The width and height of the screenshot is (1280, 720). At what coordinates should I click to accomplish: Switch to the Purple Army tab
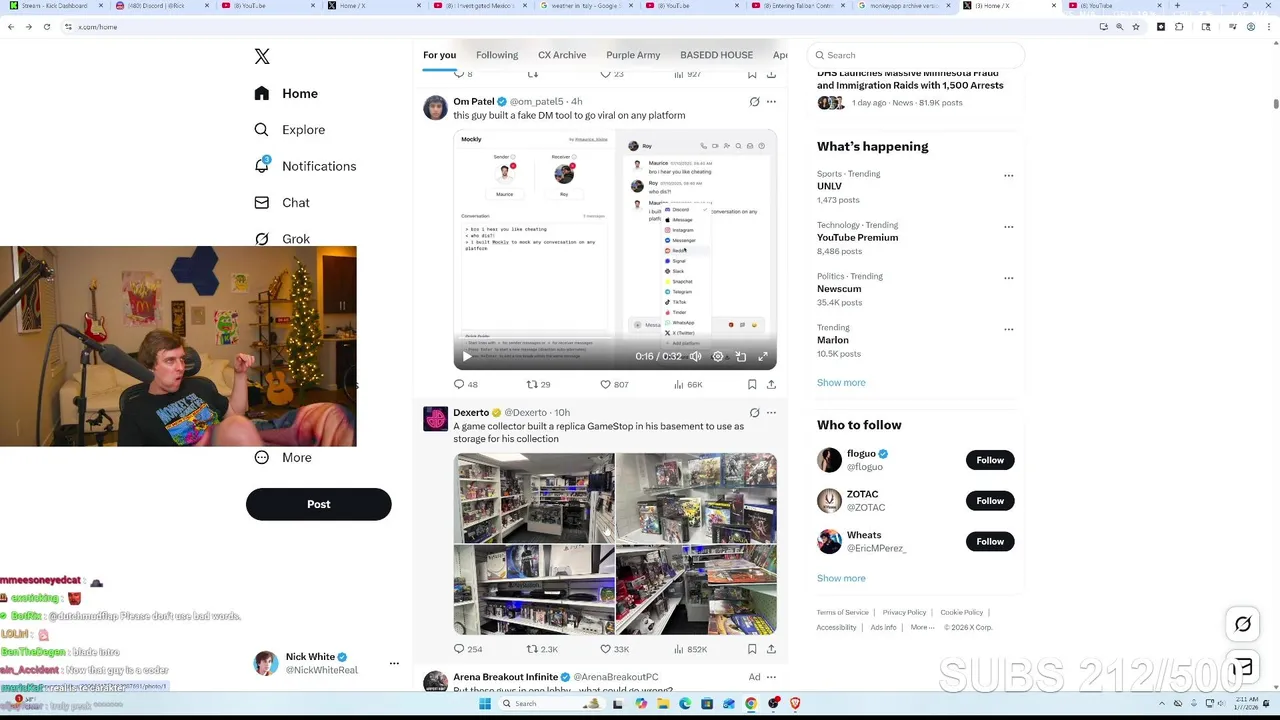coord(633,55)
